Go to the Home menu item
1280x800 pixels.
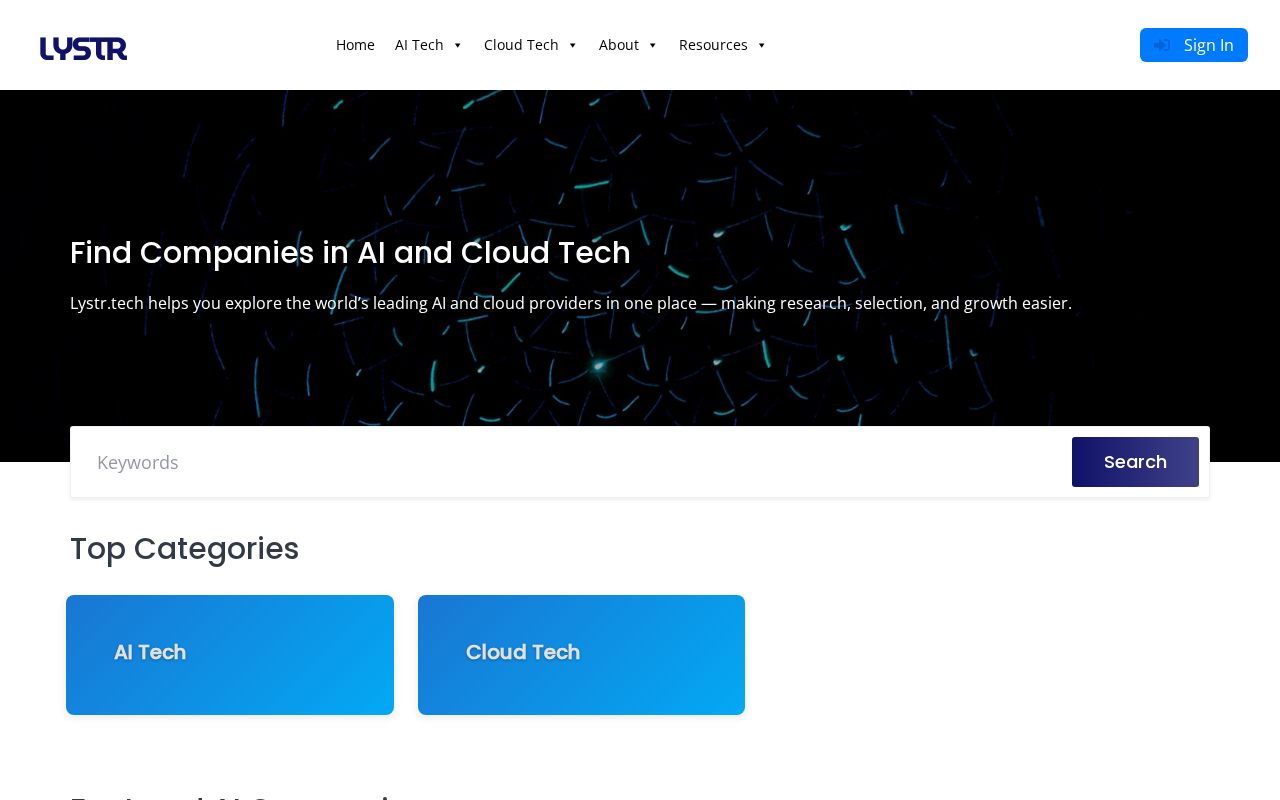(x=355, y=45)
